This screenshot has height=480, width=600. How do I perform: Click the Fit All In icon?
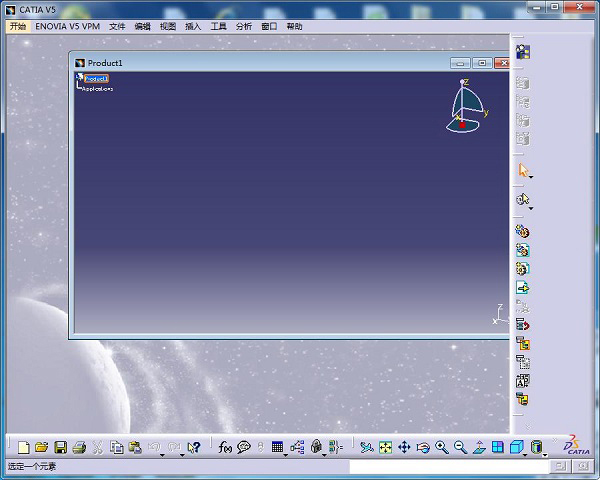pos(385,447)
